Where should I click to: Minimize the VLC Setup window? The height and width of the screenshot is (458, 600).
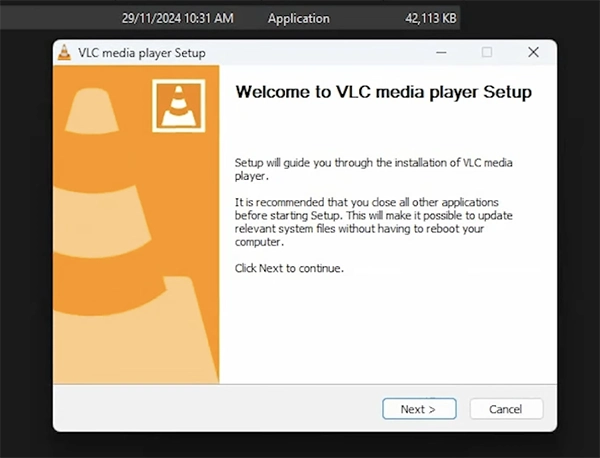point(441,52)
